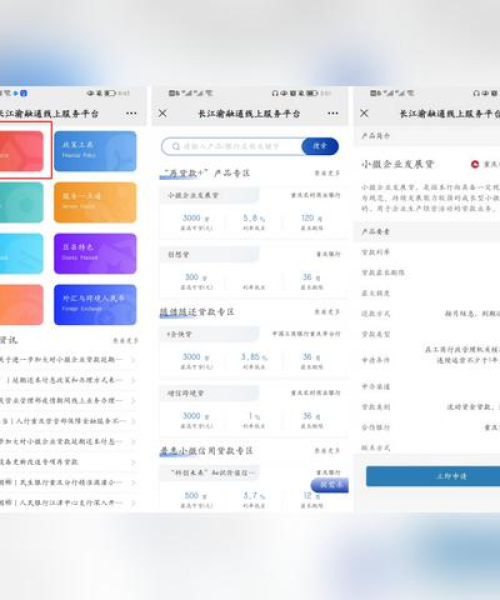Select the 普惠小微信用贷款专区 section heading
The image size is (500, 600).
pos(207,451)
